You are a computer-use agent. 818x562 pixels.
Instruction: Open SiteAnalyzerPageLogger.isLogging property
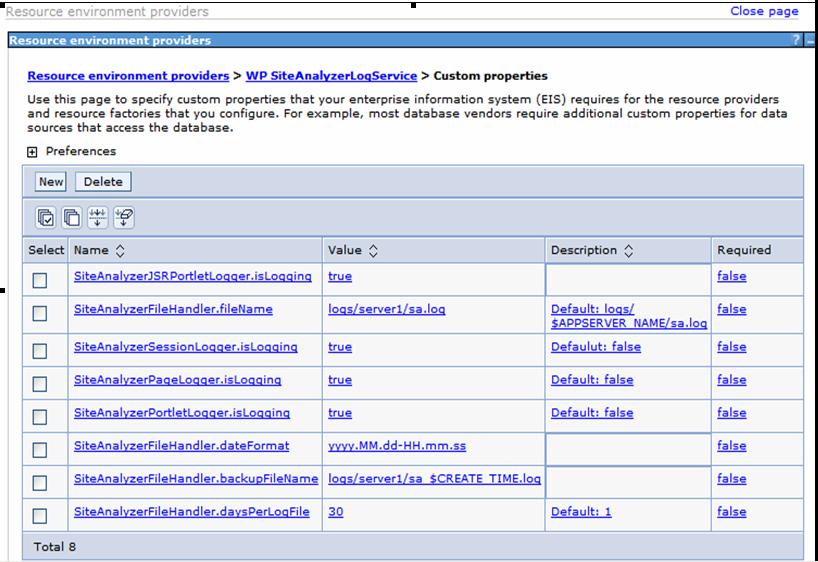tap(177, 379)
